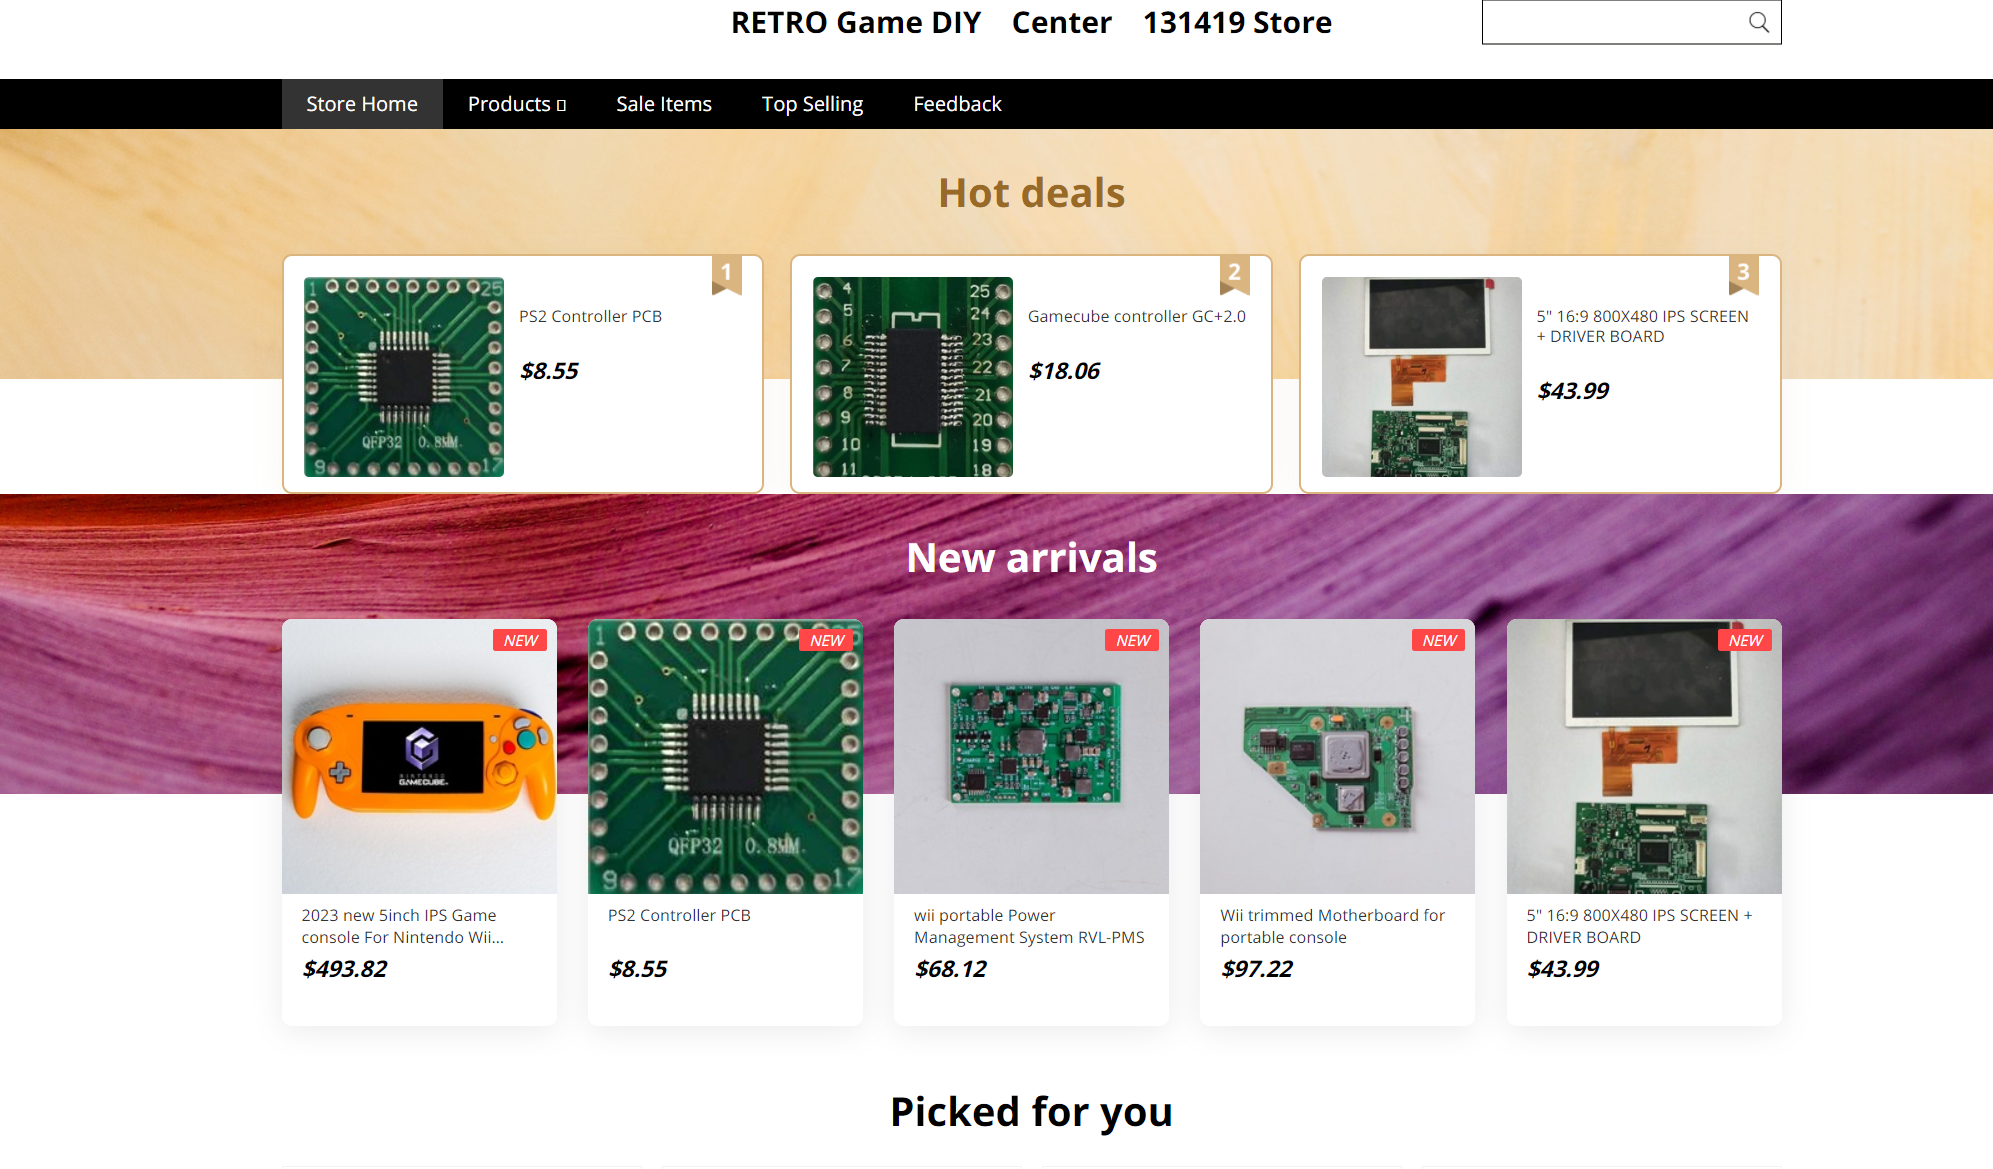Open the orange Gamecube handheld console image
The image size is (1993, 1169).
tap(419, 757)
